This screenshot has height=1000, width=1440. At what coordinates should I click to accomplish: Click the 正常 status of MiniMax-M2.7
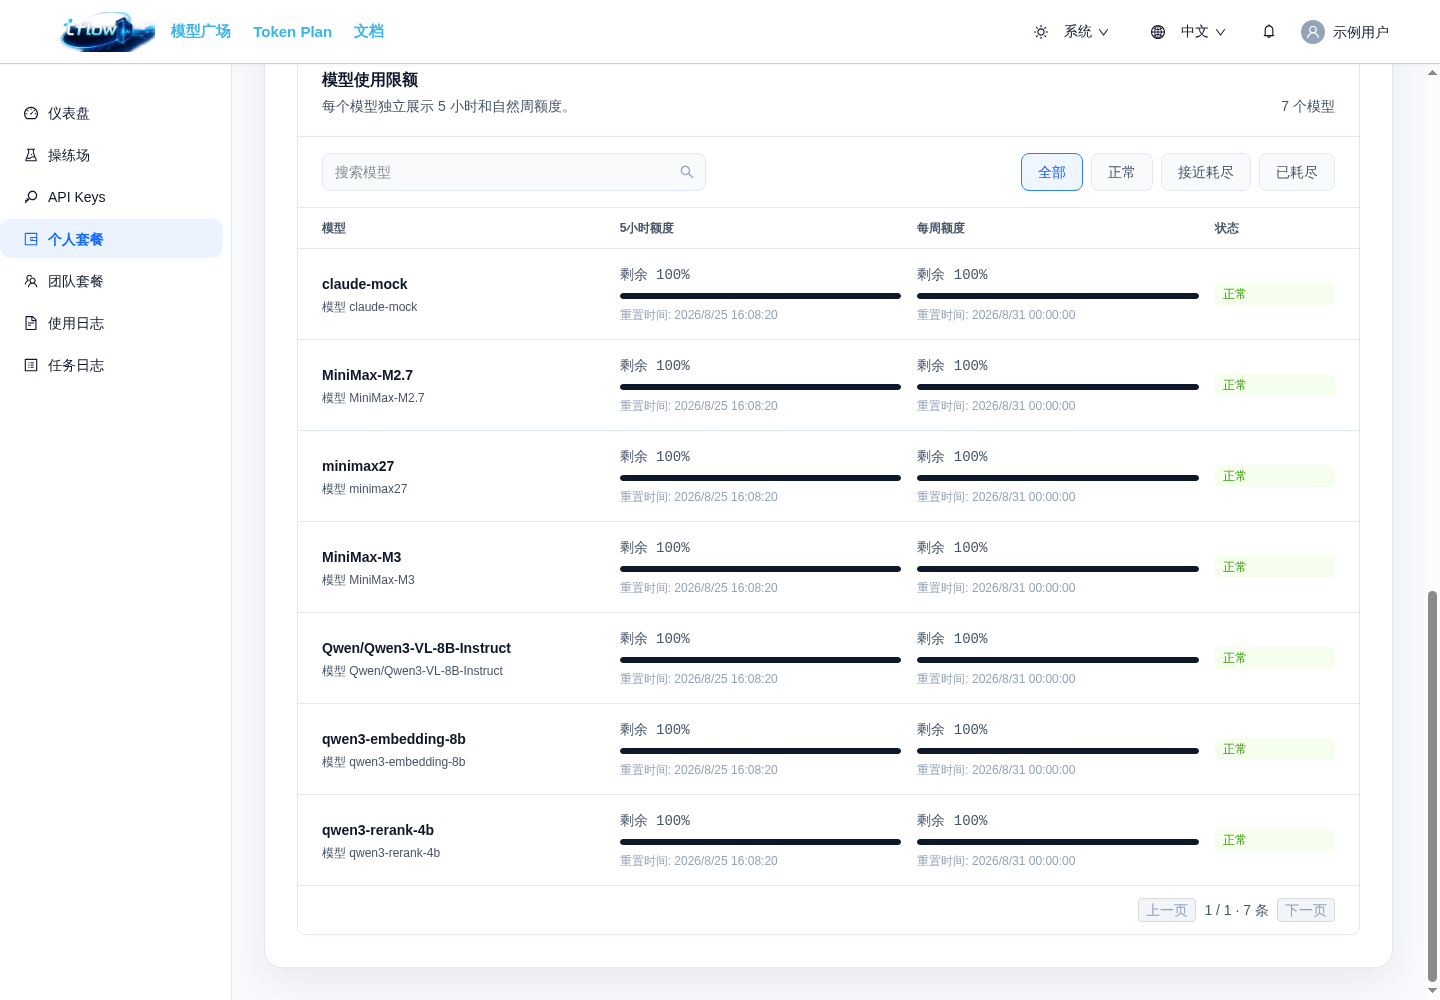1275,385
